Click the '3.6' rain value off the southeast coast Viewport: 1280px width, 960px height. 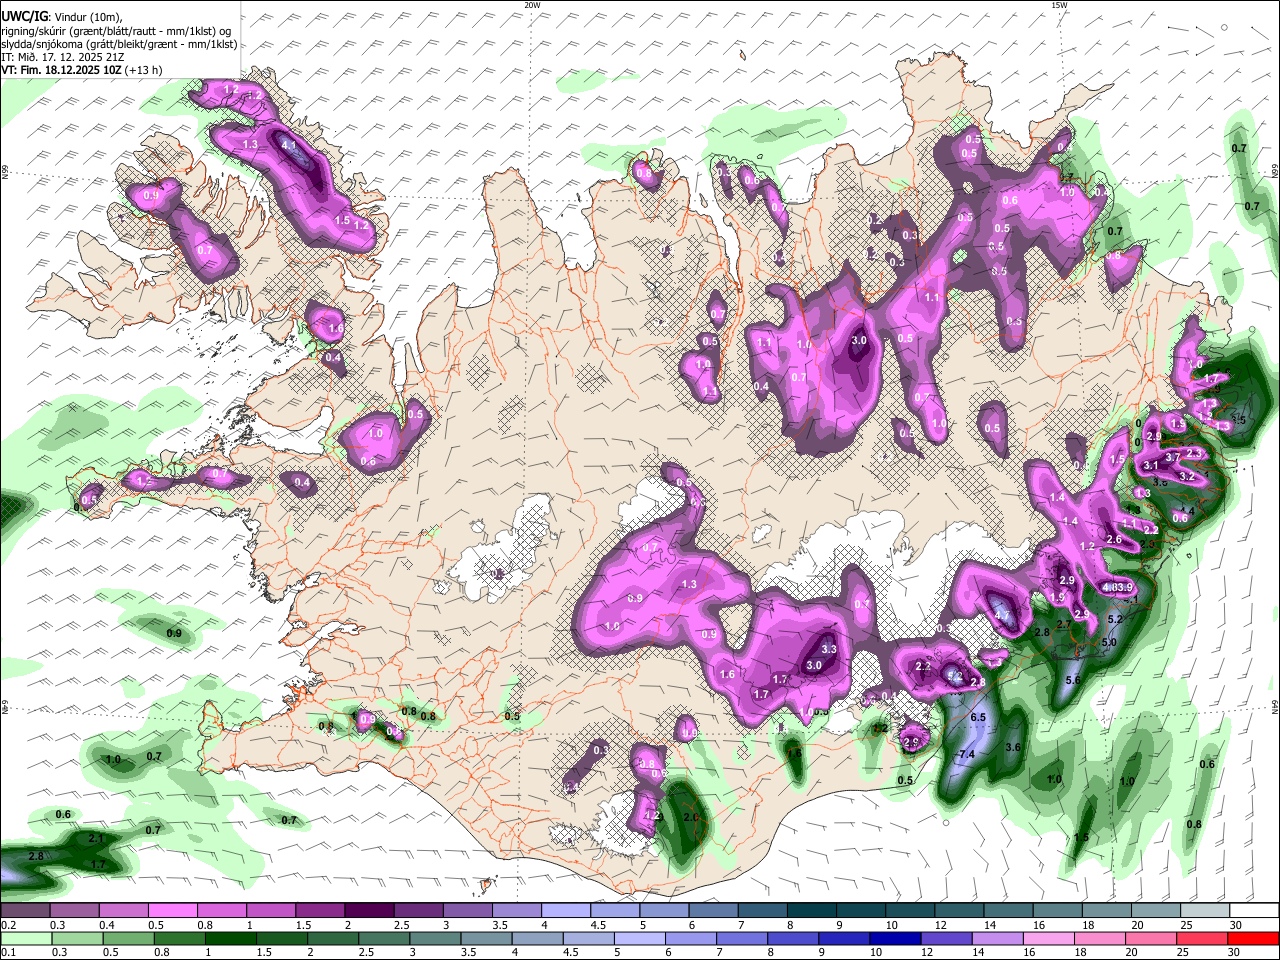click(1012, 747)
